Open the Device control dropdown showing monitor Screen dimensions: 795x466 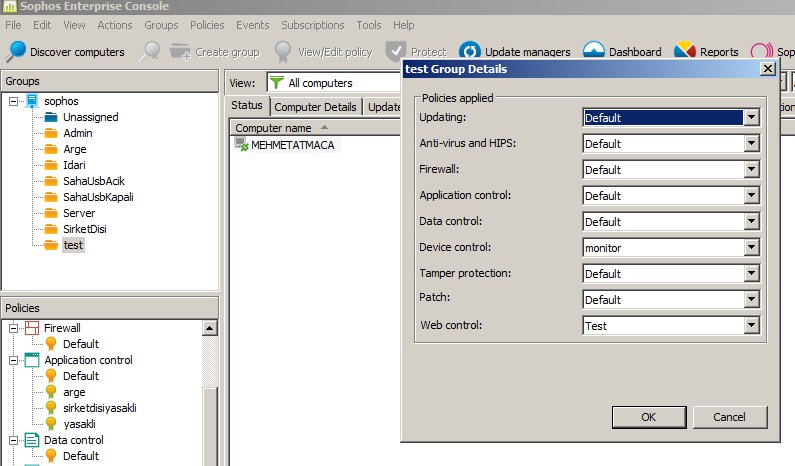[x=751, y=247]
